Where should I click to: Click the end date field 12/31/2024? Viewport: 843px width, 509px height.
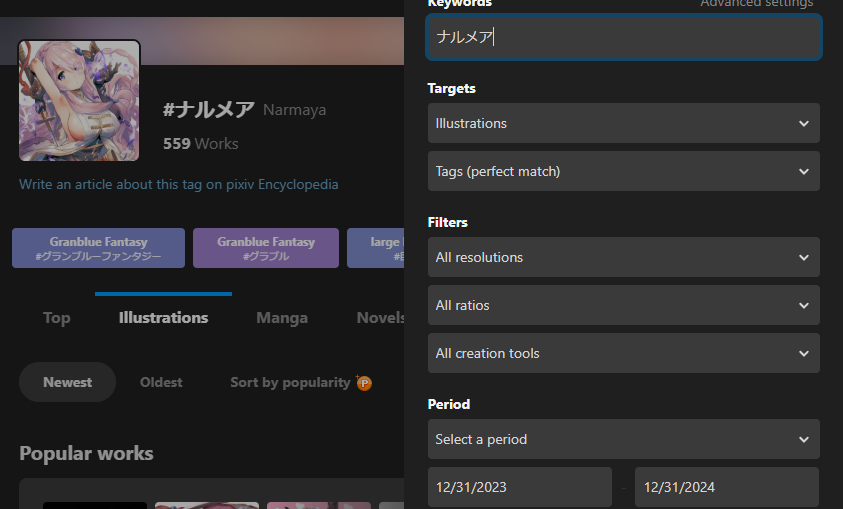(x=727, y=487)
